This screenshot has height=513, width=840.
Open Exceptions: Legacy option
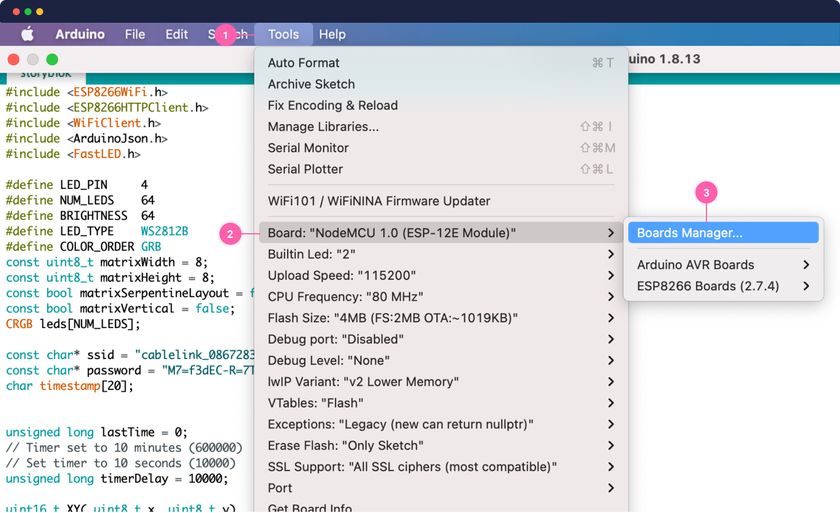point(440,424)
